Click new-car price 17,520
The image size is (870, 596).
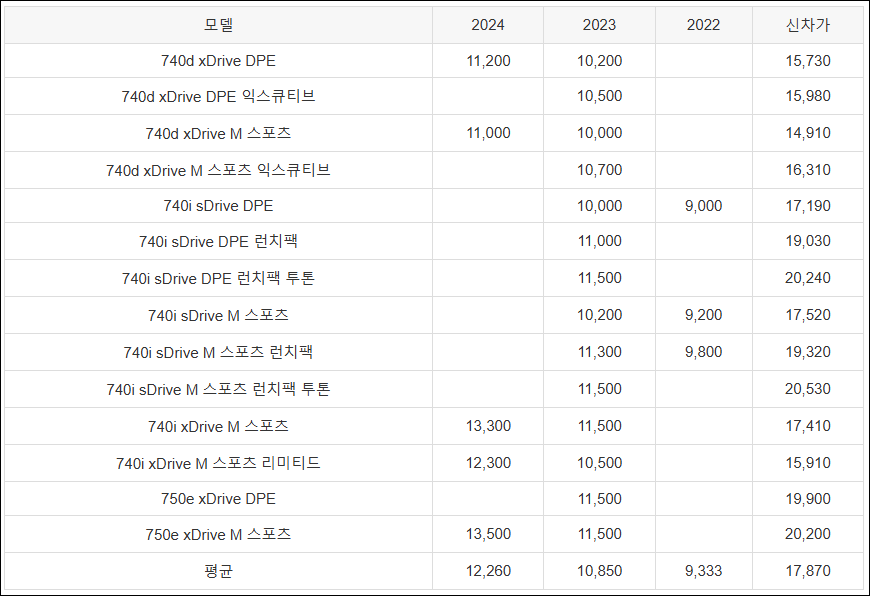[808, 315]
